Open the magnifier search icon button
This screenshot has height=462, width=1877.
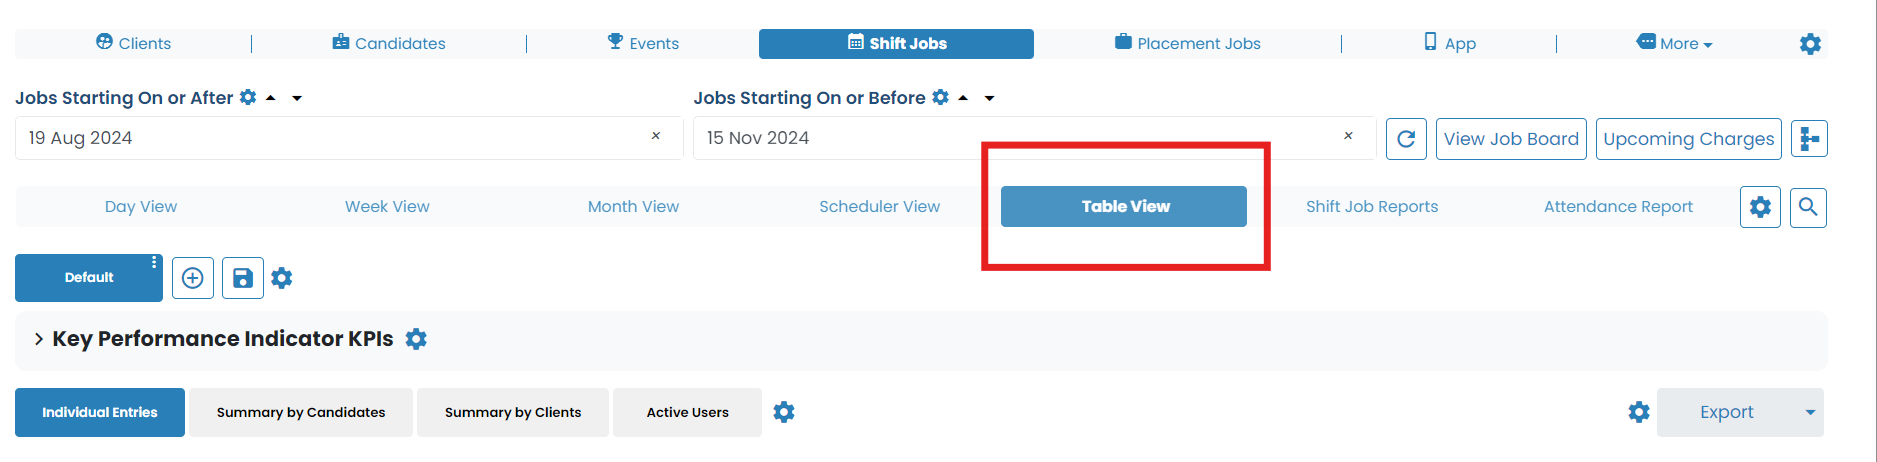[x=1808, y=207]
